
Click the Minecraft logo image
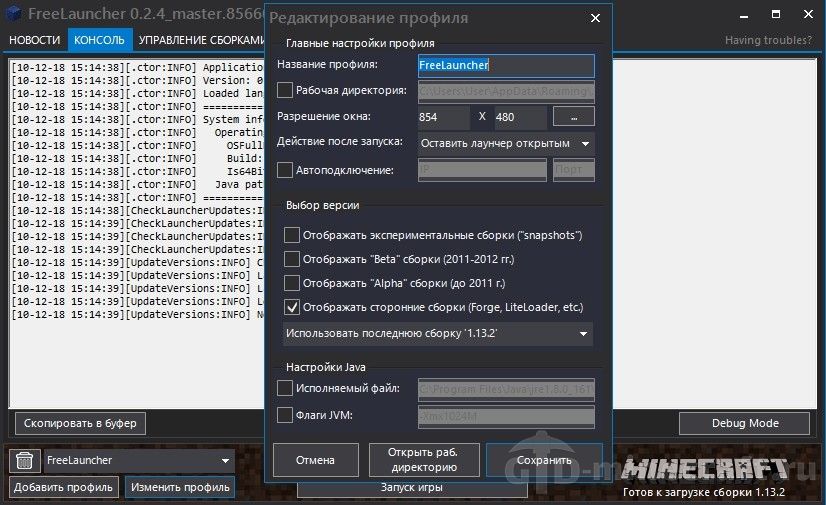click(704, 469)
